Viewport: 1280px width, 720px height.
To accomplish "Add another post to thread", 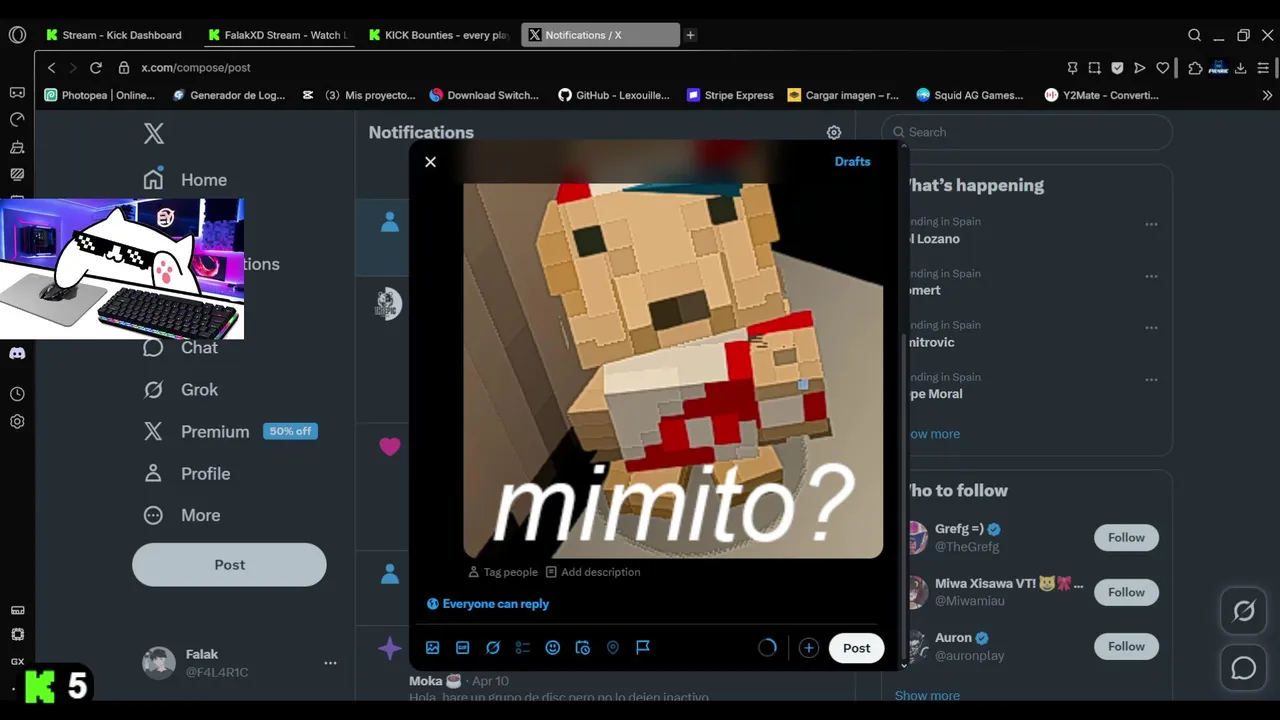I will point(809,648).
